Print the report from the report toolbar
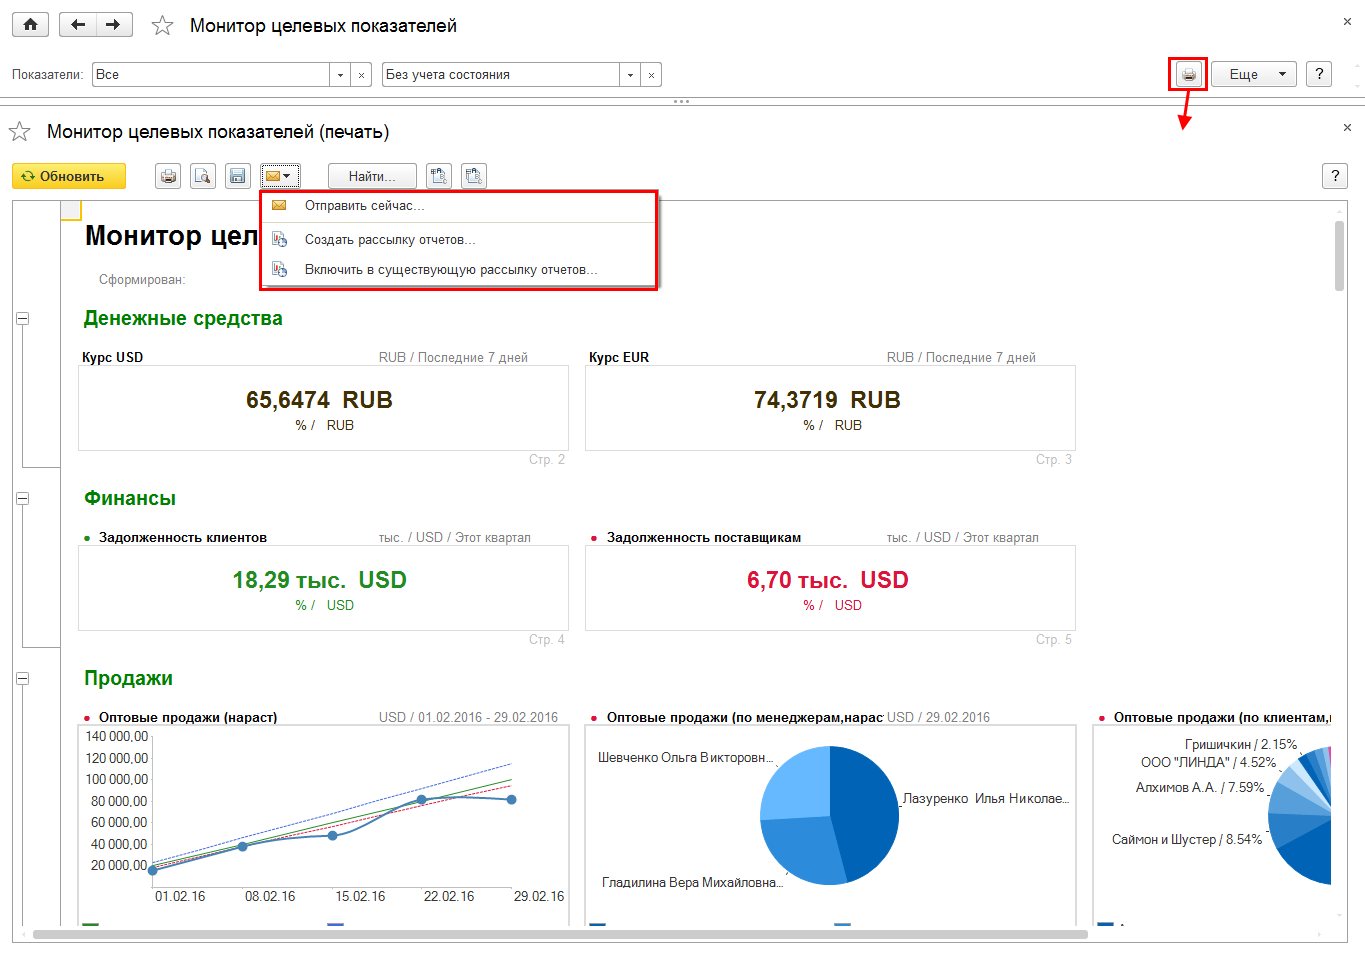The width and height of the screenshot is (1365, 955). 169,176
